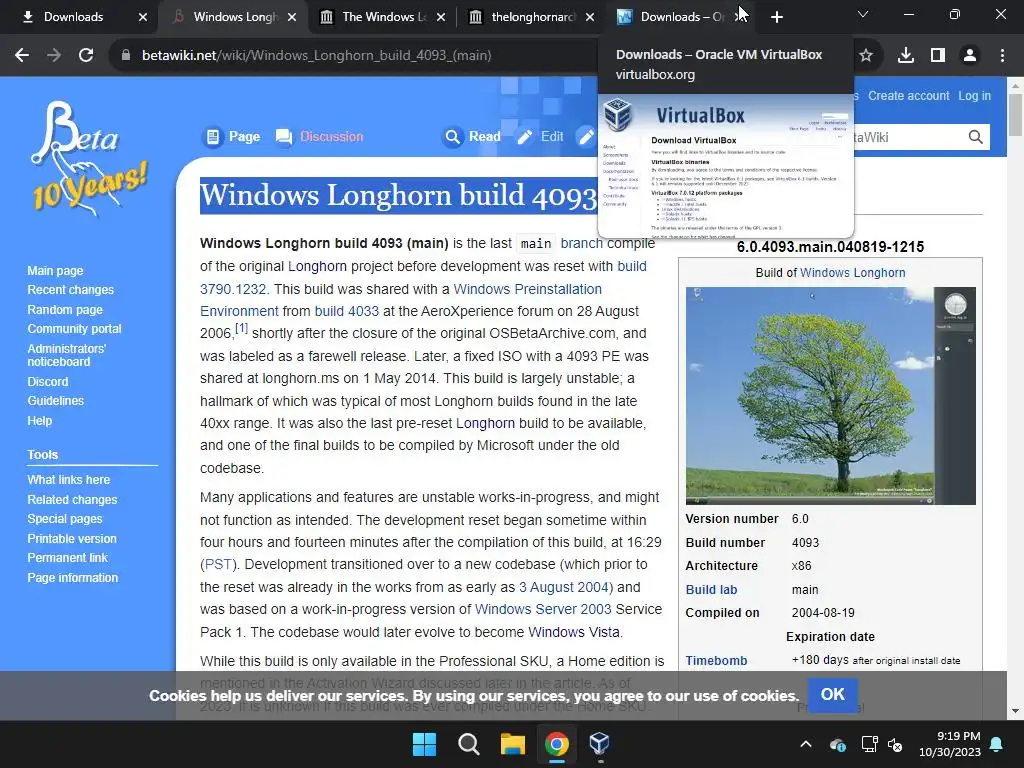
Task: Open the notification bell icon
Action: point(997,744)
